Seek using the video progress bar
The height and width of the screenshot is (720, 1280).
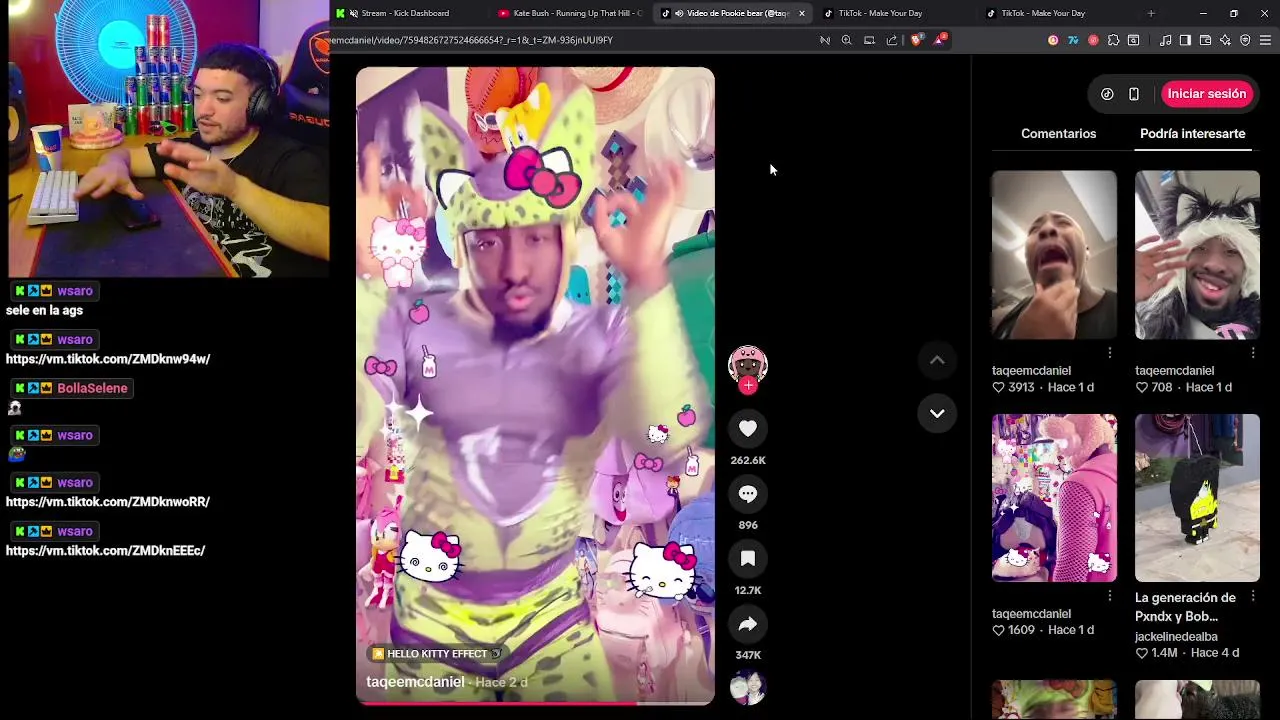pos(535,703)
